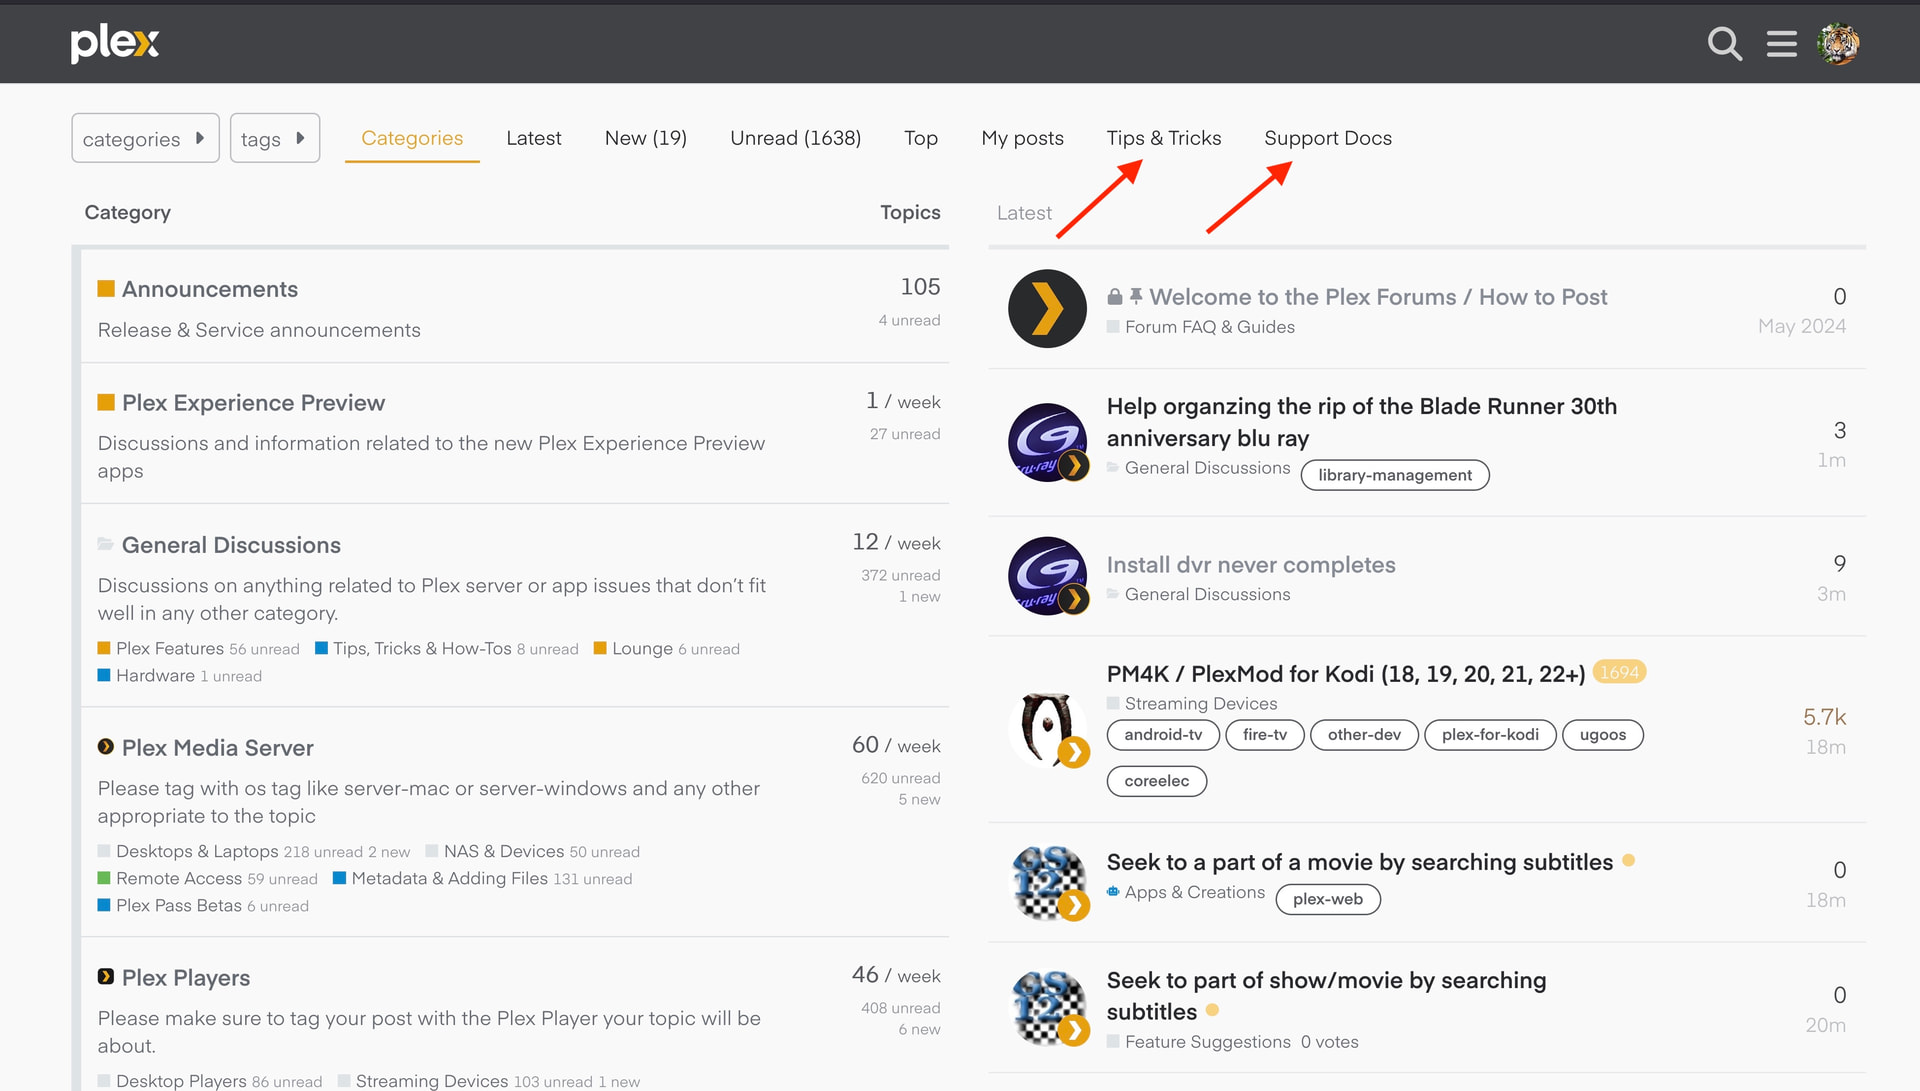Open the Unread (1638) tab
This screenshot has height=1091, width=1920.
click(795, 138)
